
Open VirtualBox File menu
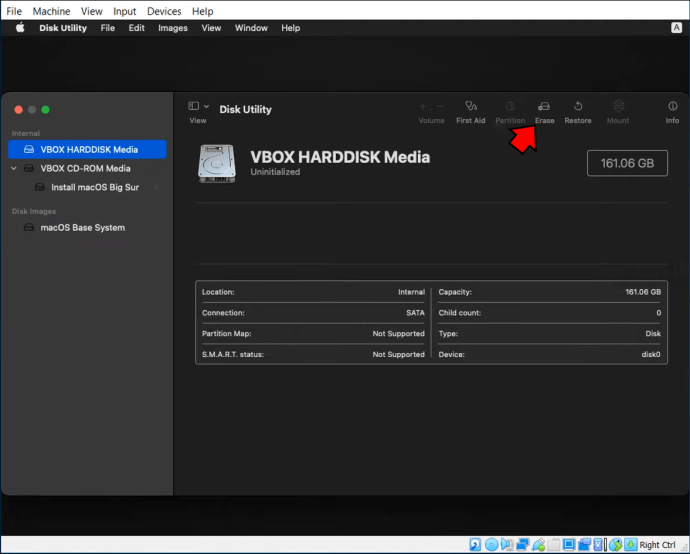[14, 11]
